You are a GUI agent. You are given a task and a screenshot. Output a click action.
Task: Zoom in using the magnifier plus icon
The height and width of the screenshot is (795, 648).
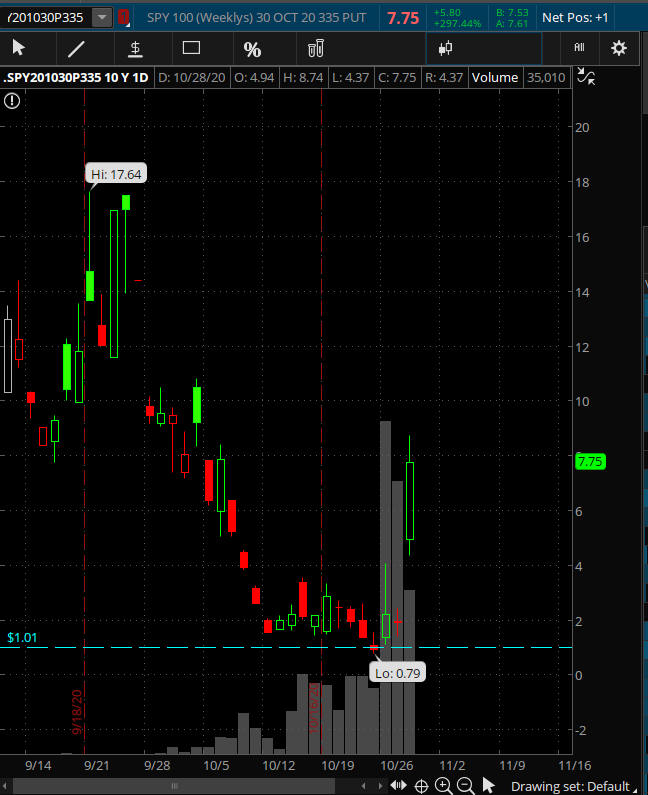pos(443,785)
